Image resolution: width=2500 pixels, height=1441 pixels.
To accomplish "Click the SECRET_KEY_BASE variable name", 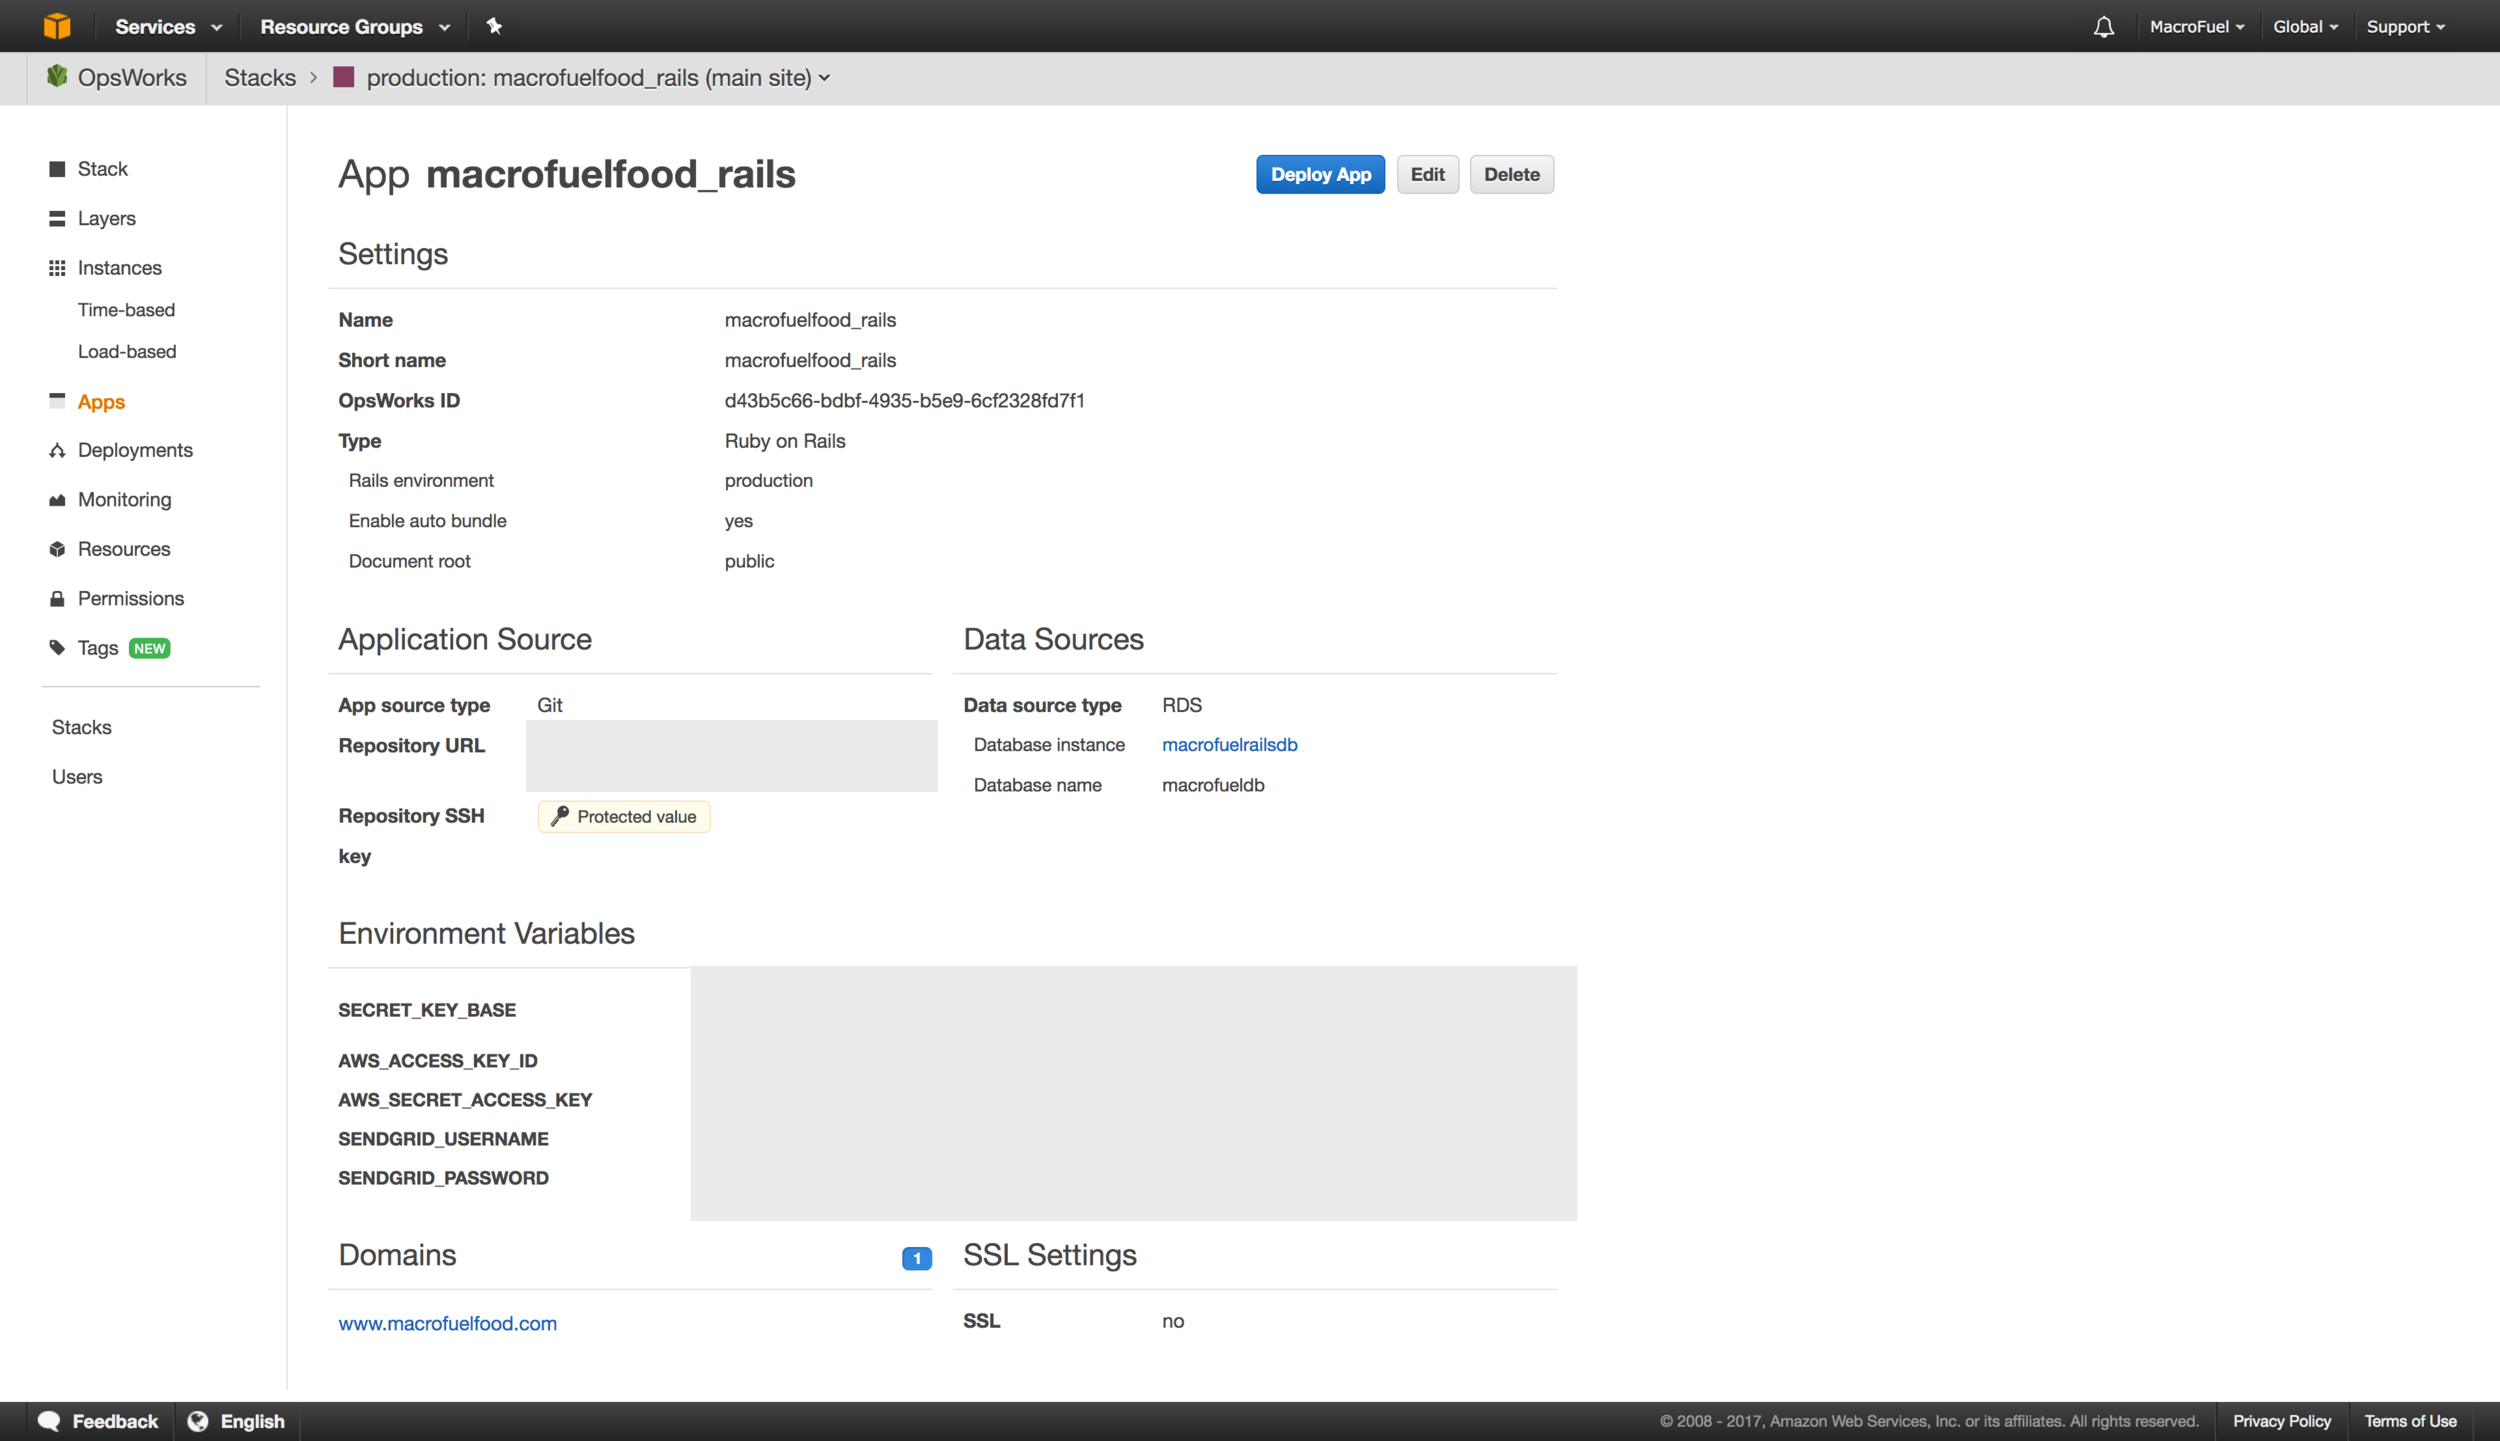I will click(x=427, y=1010).
